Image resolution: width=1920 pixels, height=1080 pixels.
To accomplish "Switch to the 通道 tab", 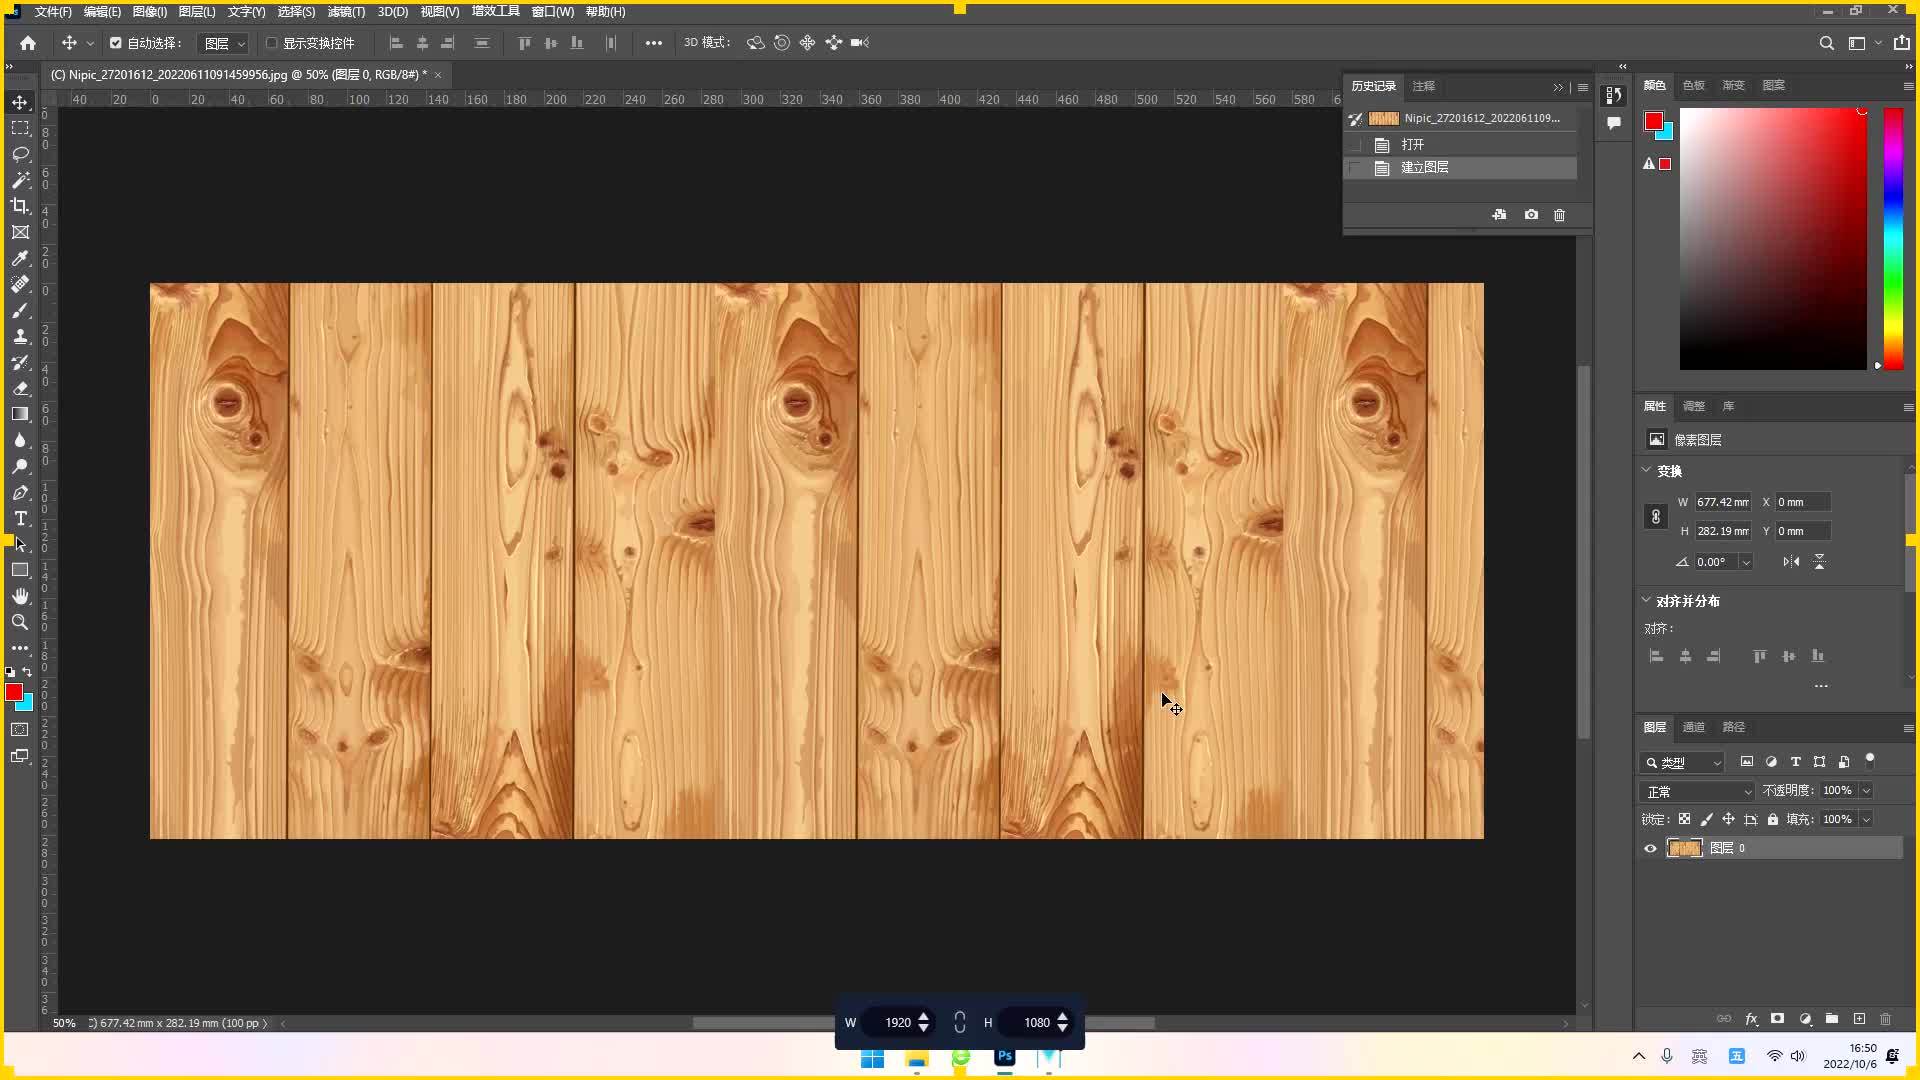I will (x=1693, y=727).
